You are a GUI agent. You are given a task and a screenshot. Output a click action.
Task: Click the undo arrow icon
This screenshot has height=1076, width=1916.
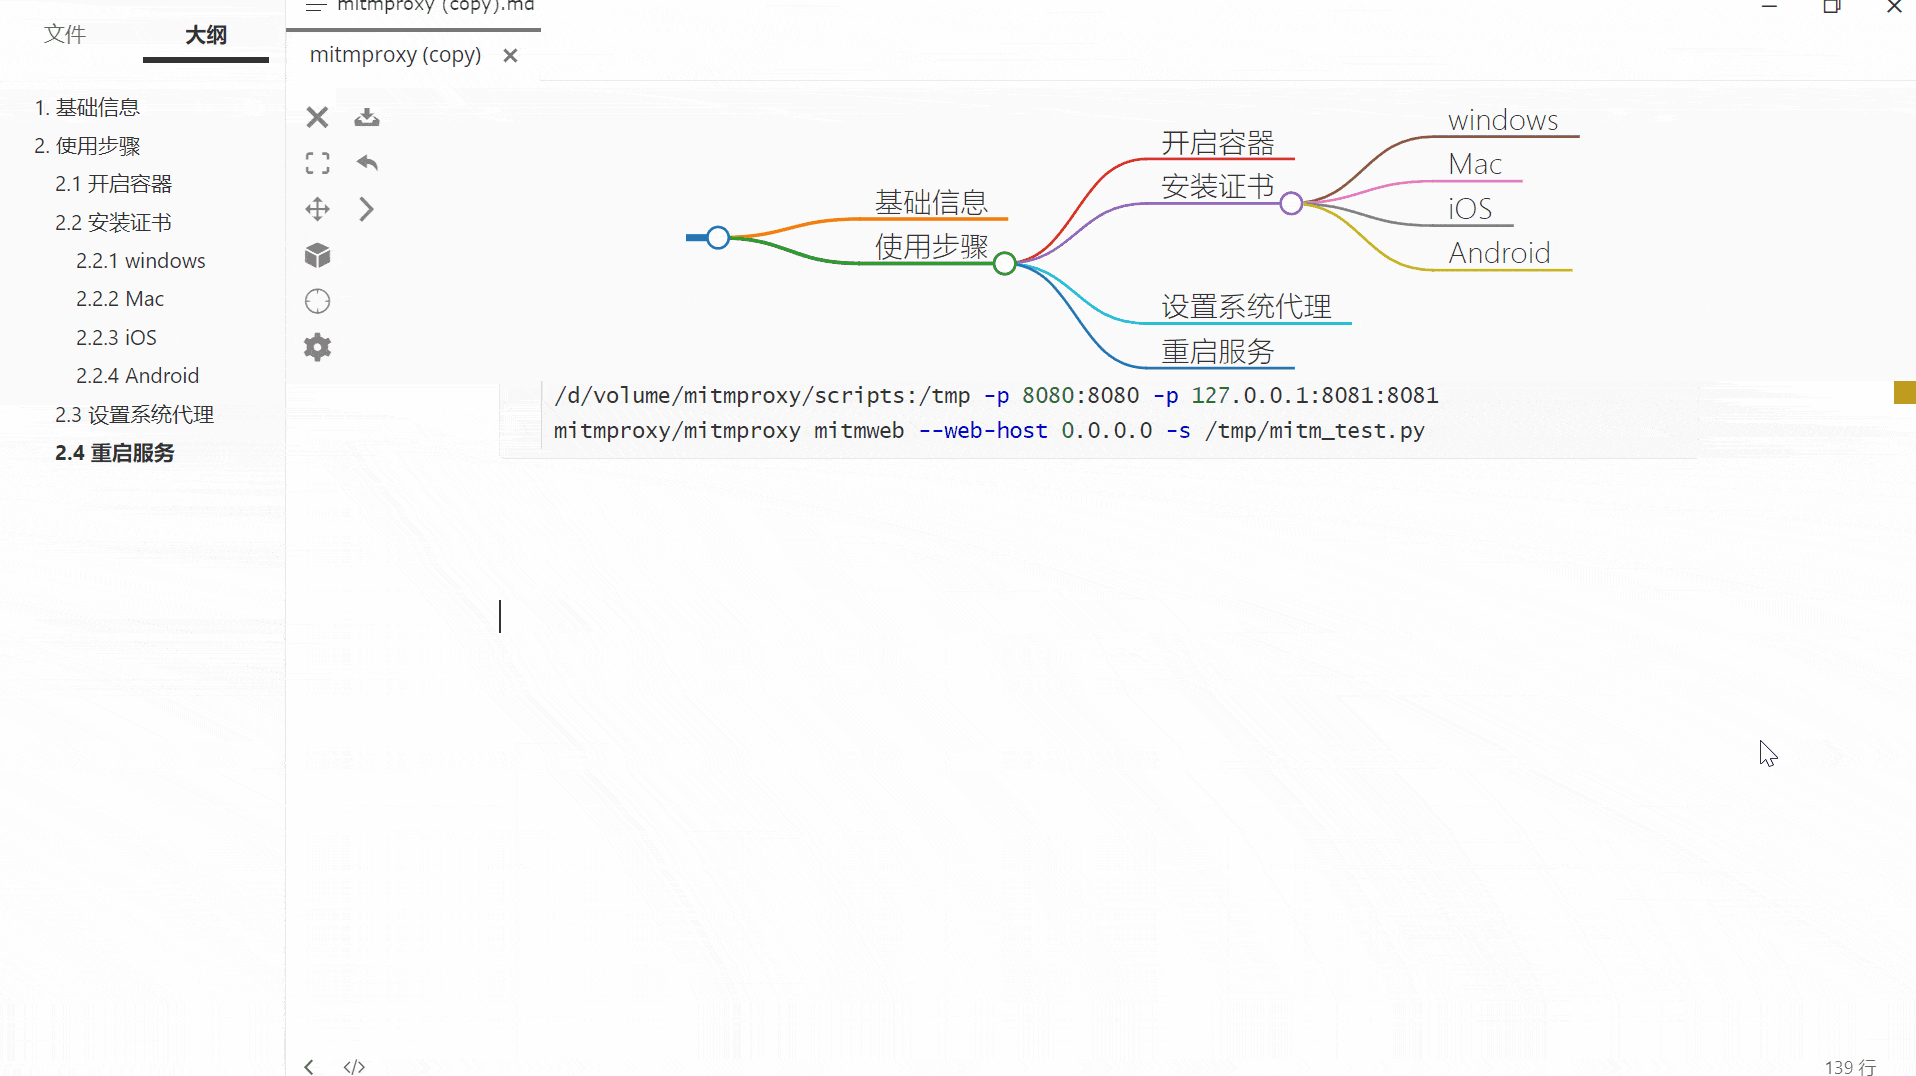coord(367,162)
